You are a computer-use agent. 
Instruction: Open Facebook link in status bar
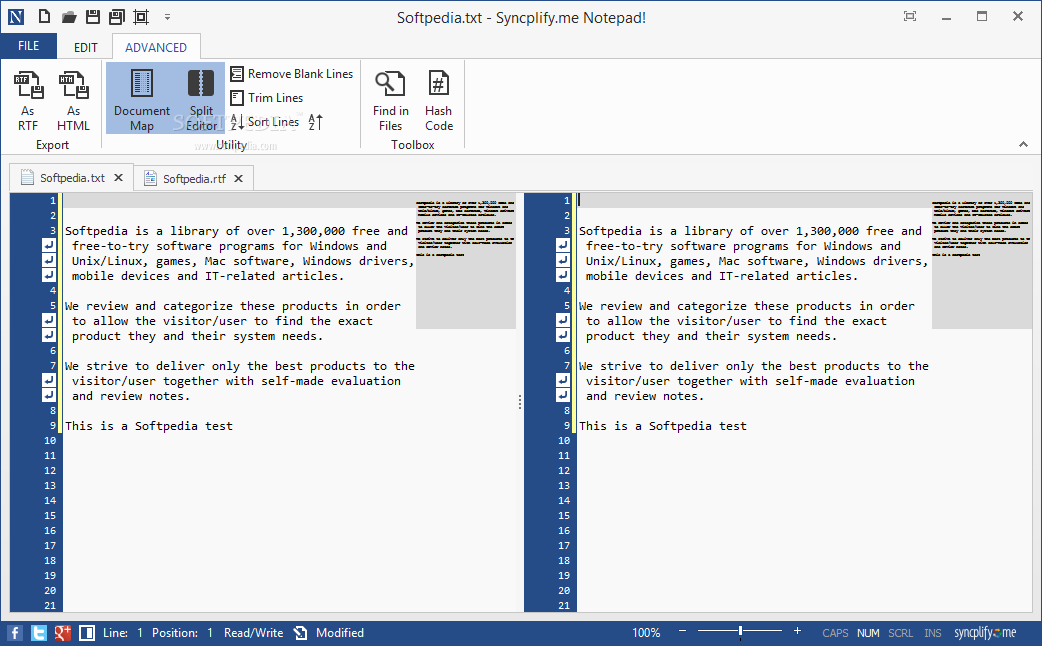tap(15, 633)
